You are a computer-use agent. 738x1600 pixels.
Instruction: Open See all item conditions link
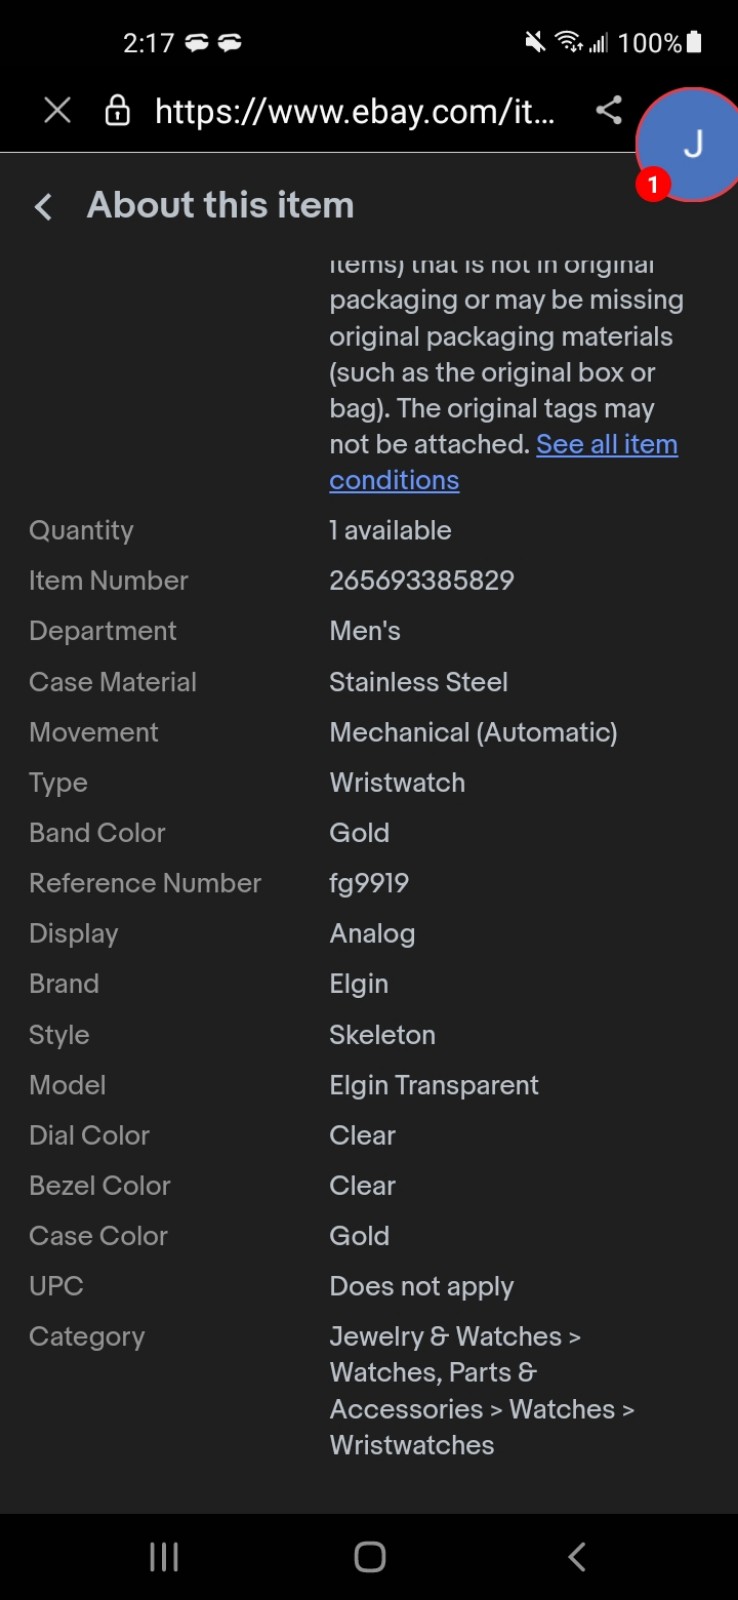point(504,462)
